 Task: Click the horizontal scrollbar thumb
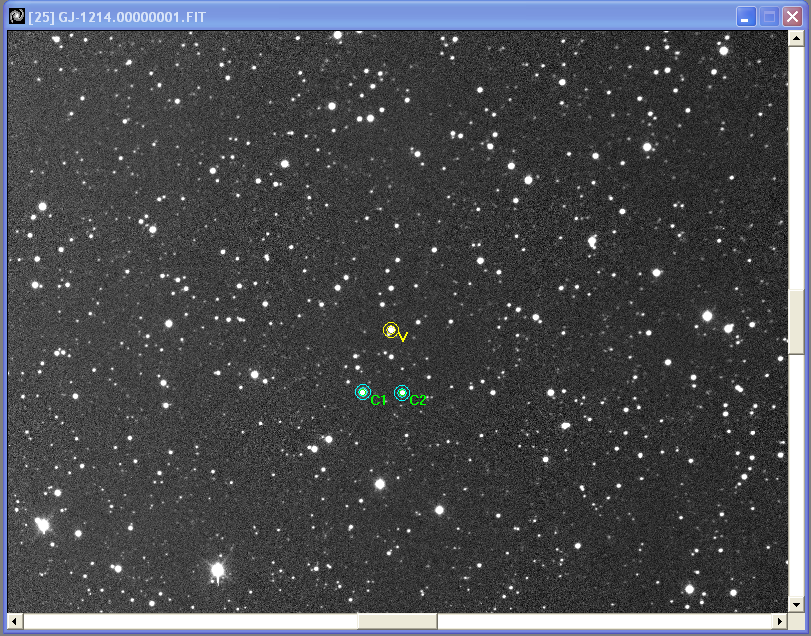pos(397,622)
